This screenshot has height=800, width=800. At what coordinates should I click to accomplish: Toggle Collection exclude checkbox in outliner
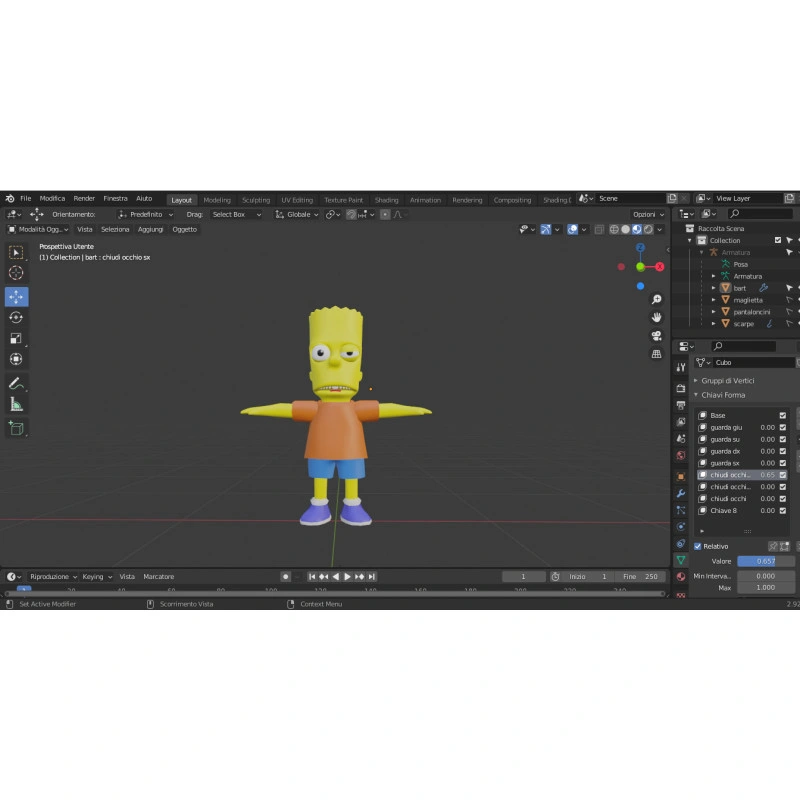coord(778,240)
